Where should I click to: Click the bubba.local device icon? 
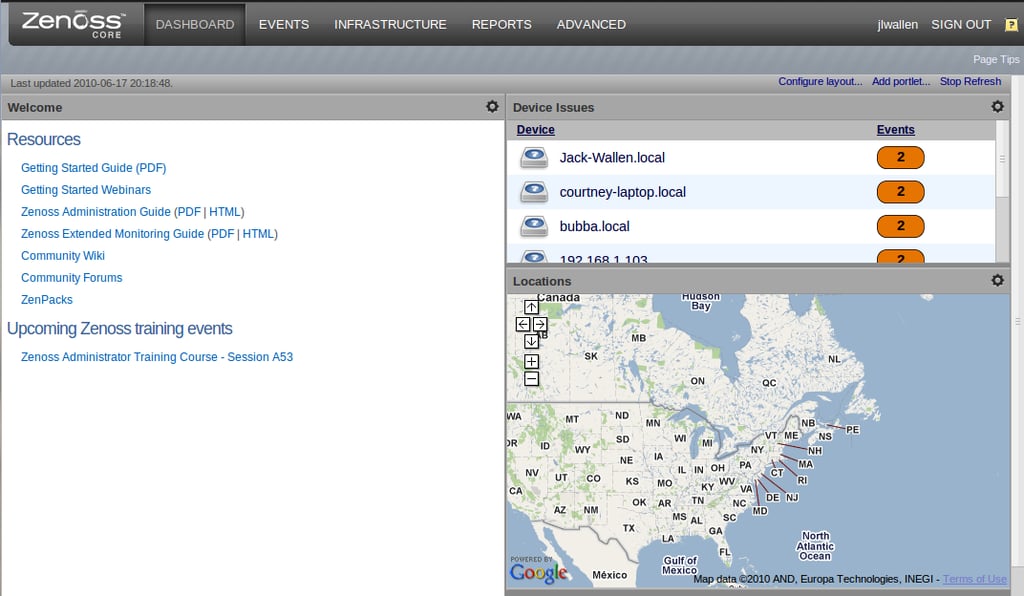click(534, 227)
